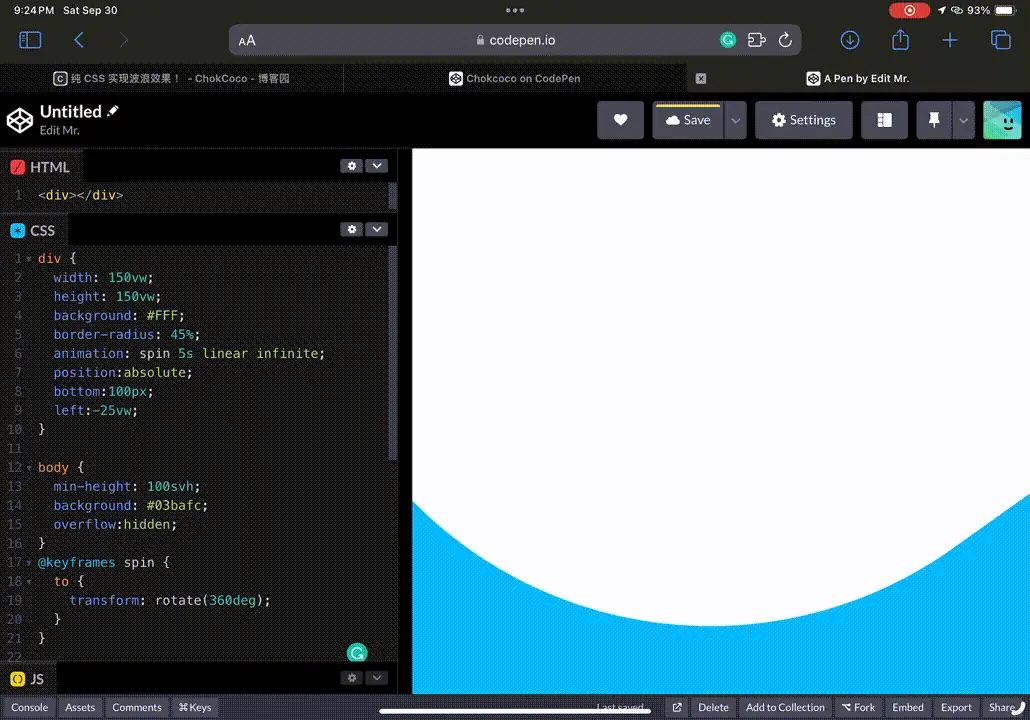Image resolution: width=1030 pixels, height=720 pixels.
Task: Click the screen recording indicator
Action: pos(909,11)
